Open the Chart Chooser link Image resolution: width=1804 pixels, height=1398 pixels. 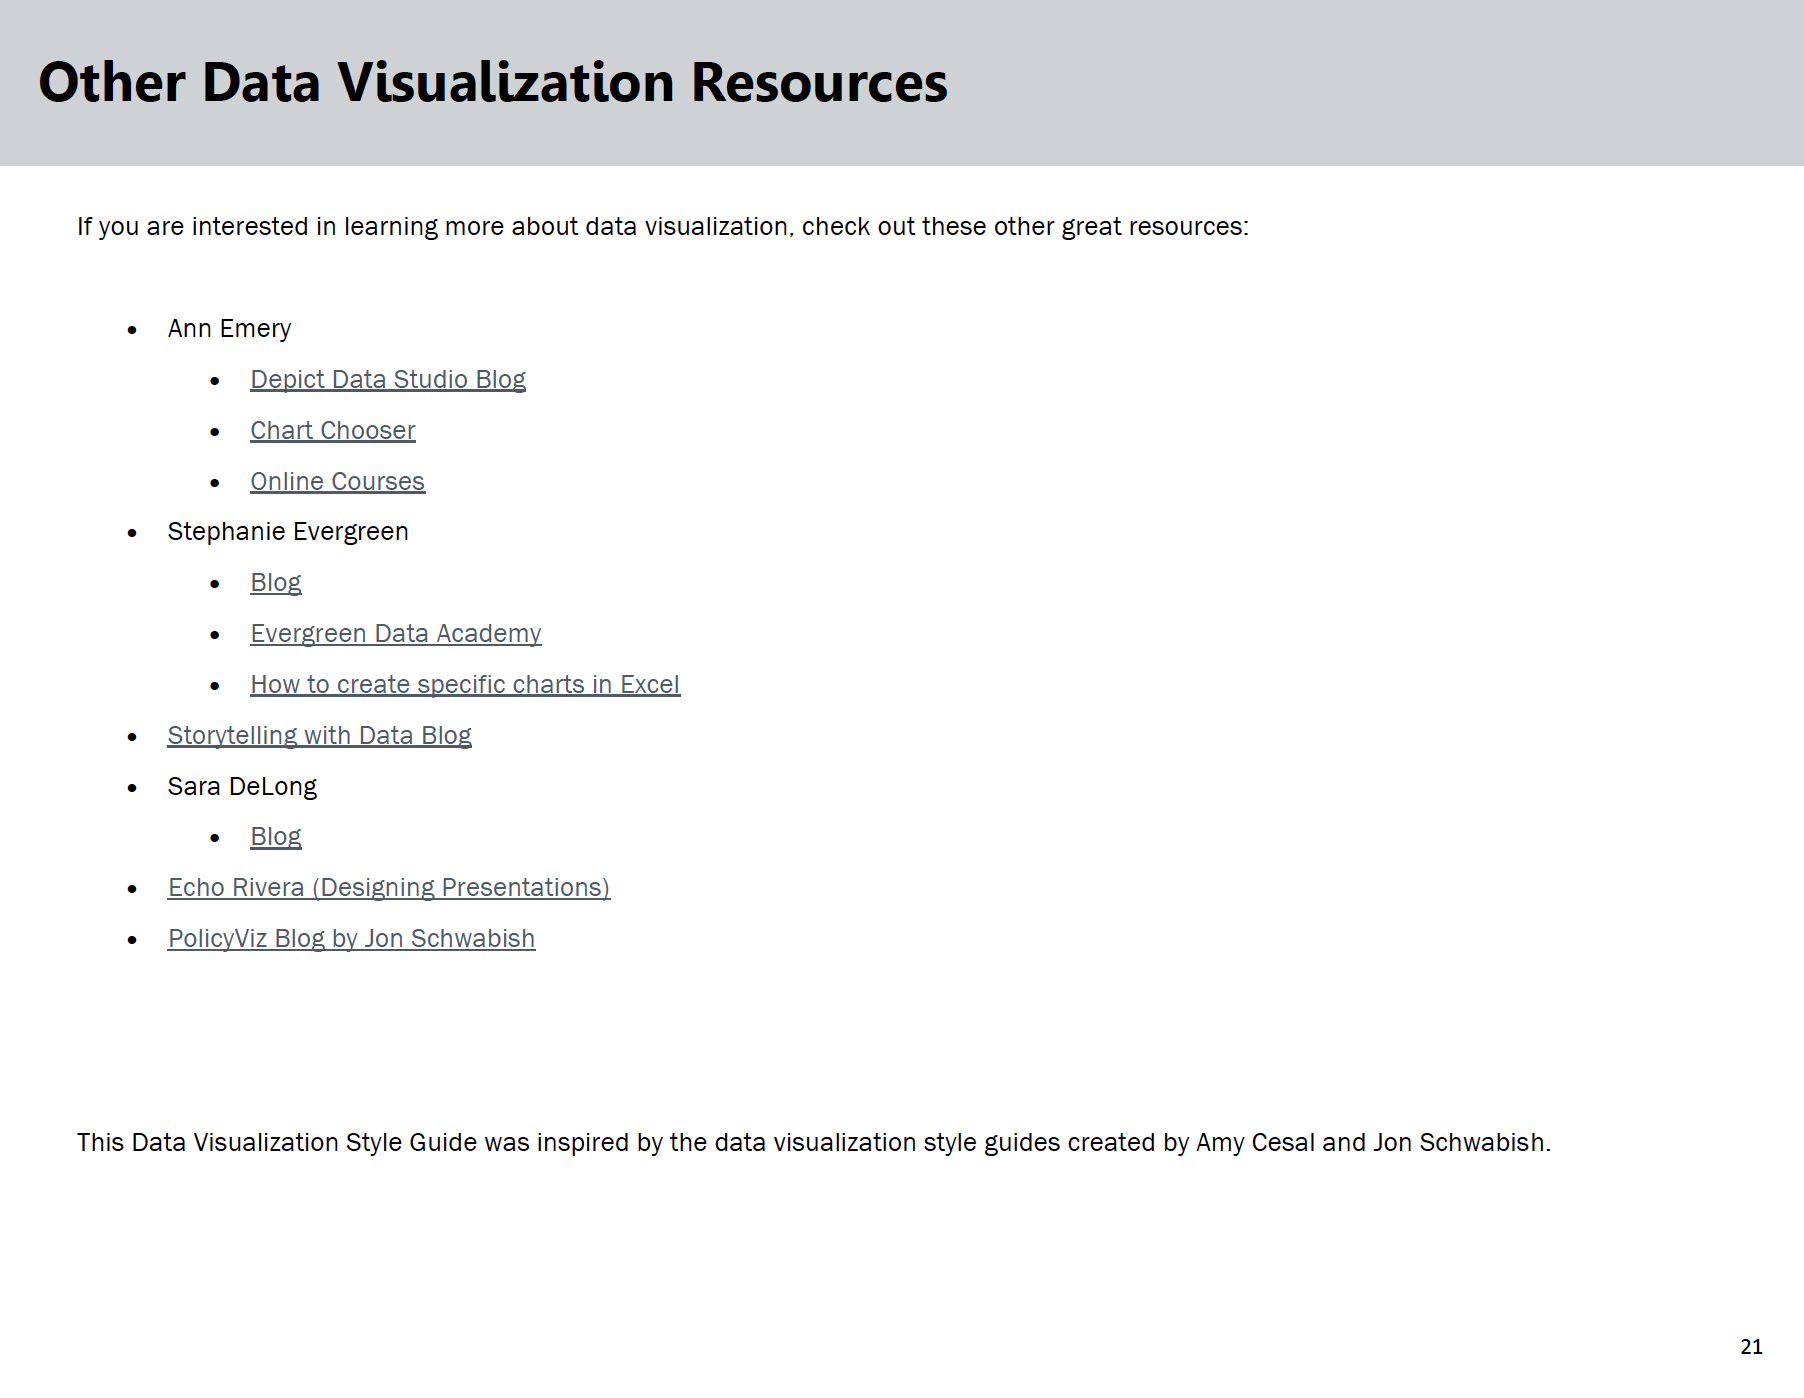333,430
